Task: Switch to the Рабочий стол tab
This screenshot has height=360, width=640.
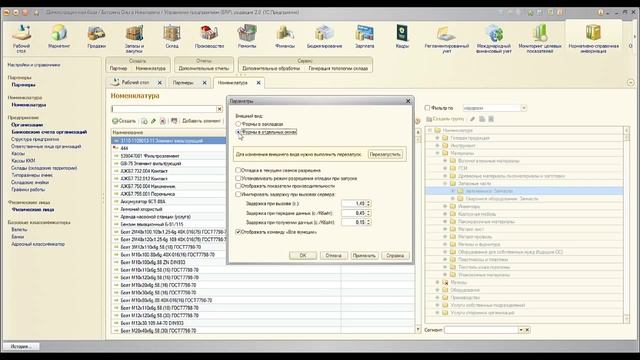Action: [136, 82]
